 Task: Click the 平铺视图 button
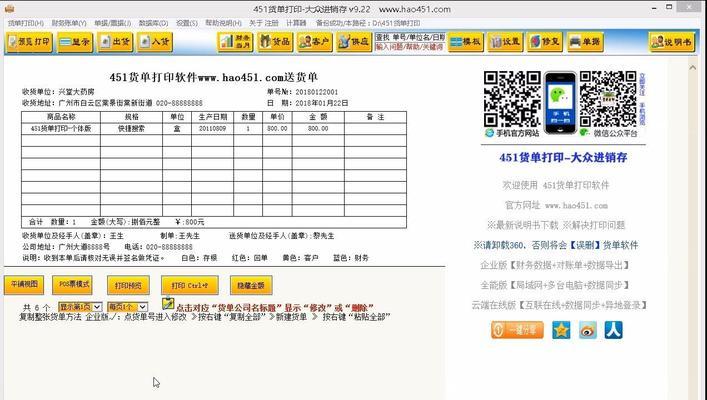[24, 285]
